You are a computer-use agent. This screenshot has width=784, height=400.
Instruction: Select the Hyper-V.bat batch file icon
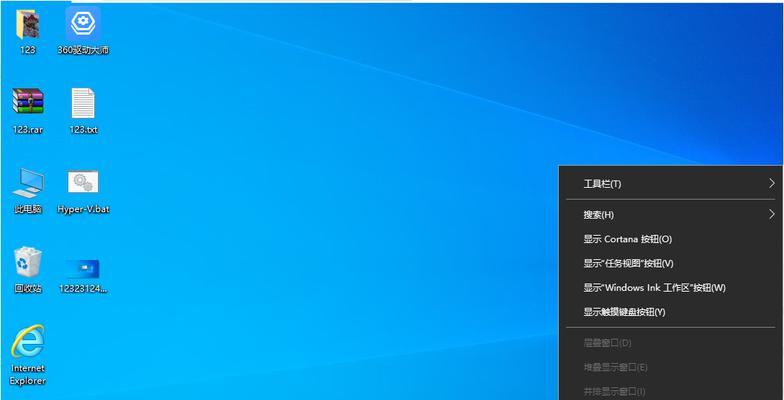tap(83, 182)
